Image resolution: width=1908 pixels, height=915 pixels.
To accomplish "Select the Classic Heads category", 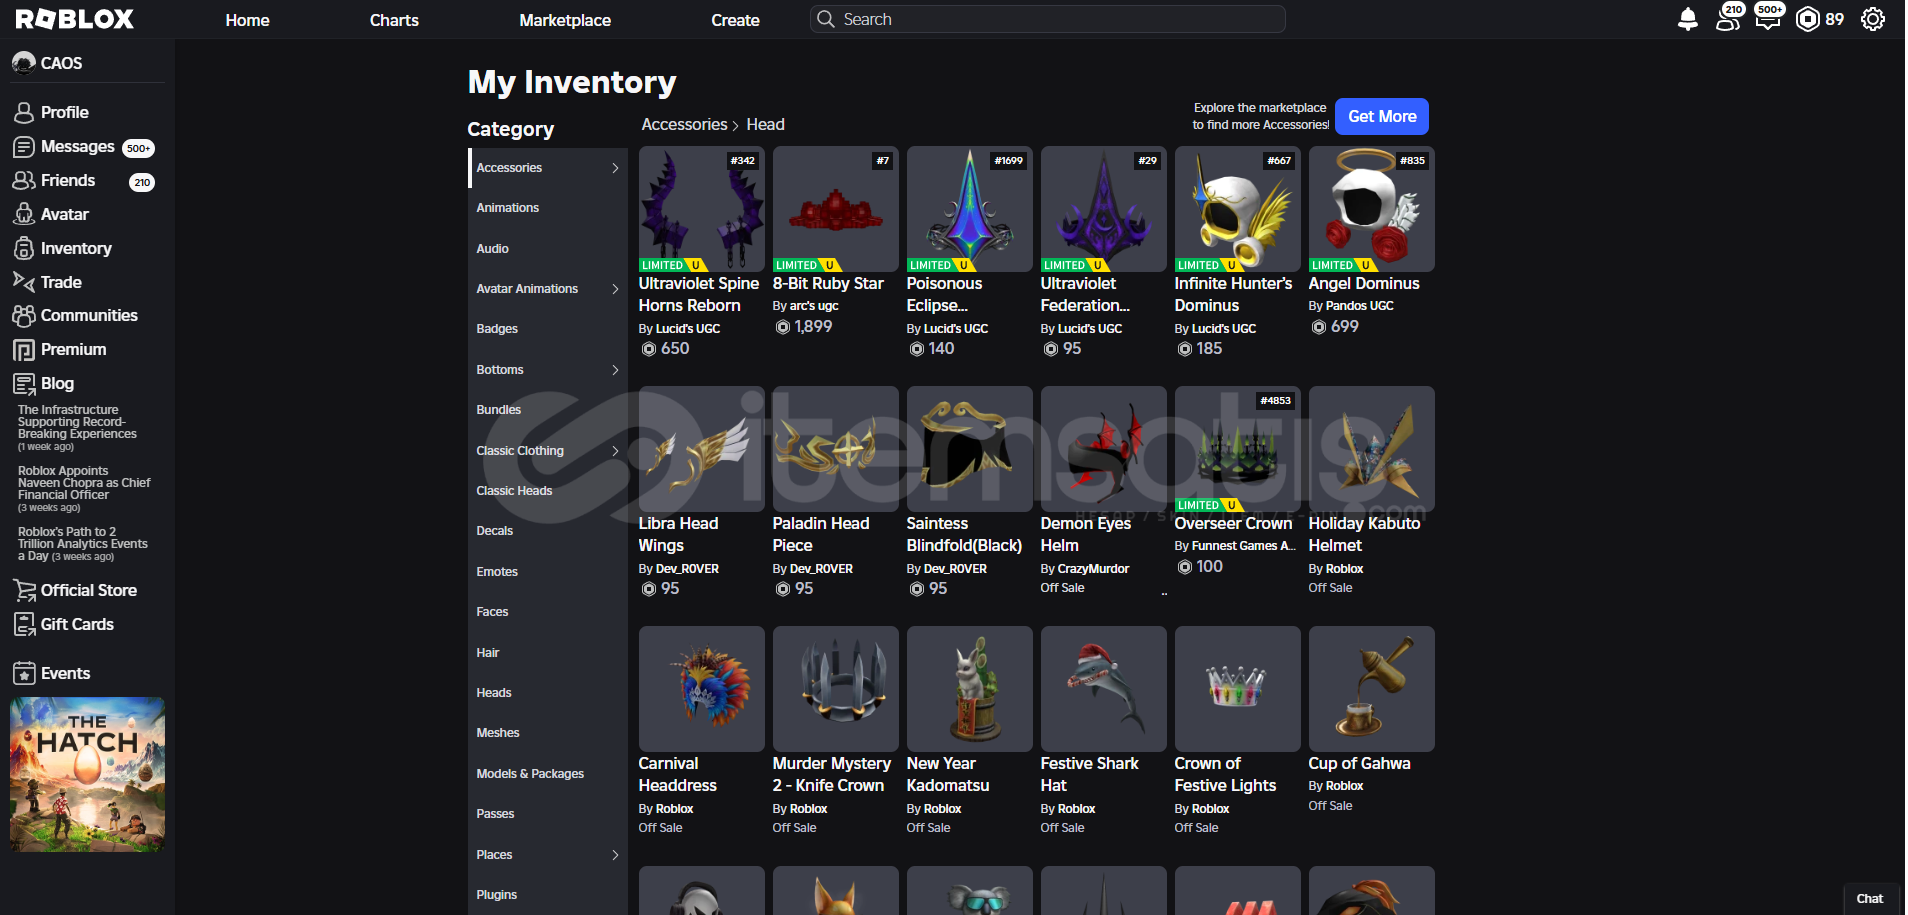I will pos(547,491).
